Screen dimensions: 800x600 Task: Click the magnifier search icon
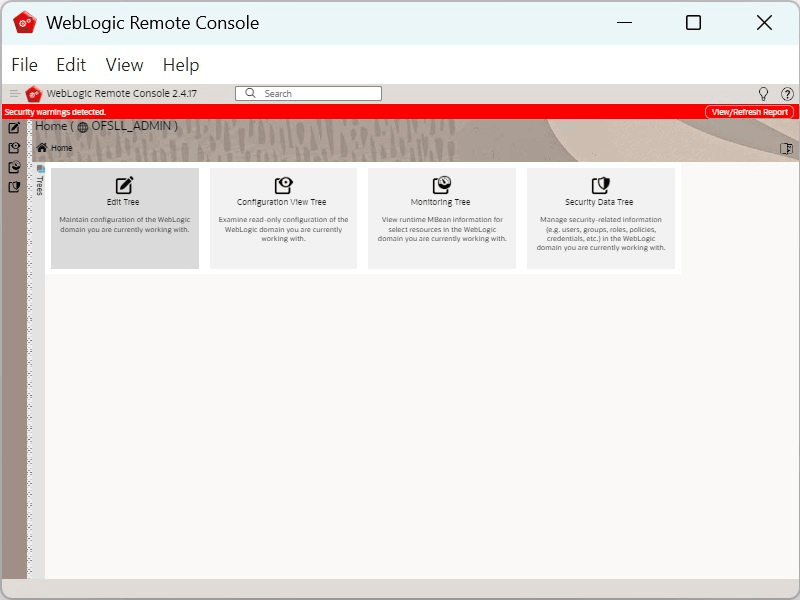point(250,93)
